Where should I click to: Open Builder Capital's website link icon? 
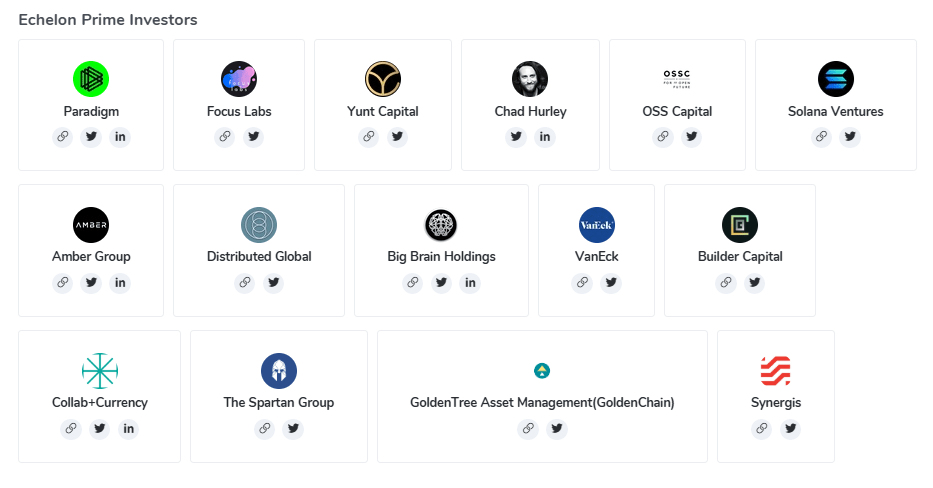[726, 283]
